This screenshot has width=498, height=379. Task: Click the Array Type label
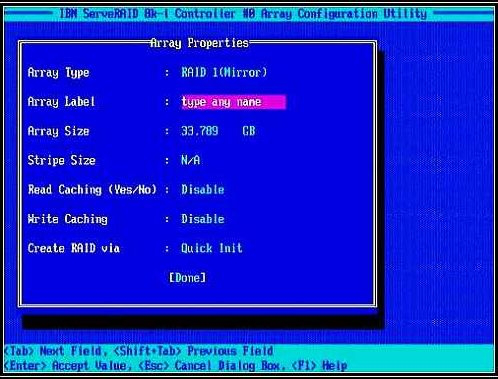(59, 73)
